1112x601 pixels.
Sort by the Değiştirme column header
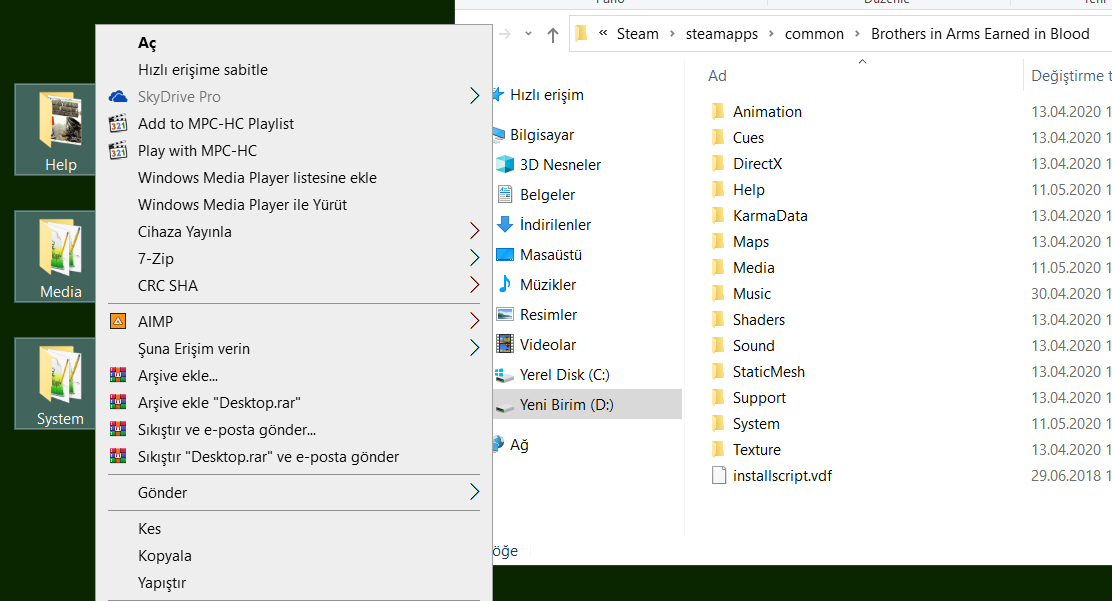point(1070,76)
